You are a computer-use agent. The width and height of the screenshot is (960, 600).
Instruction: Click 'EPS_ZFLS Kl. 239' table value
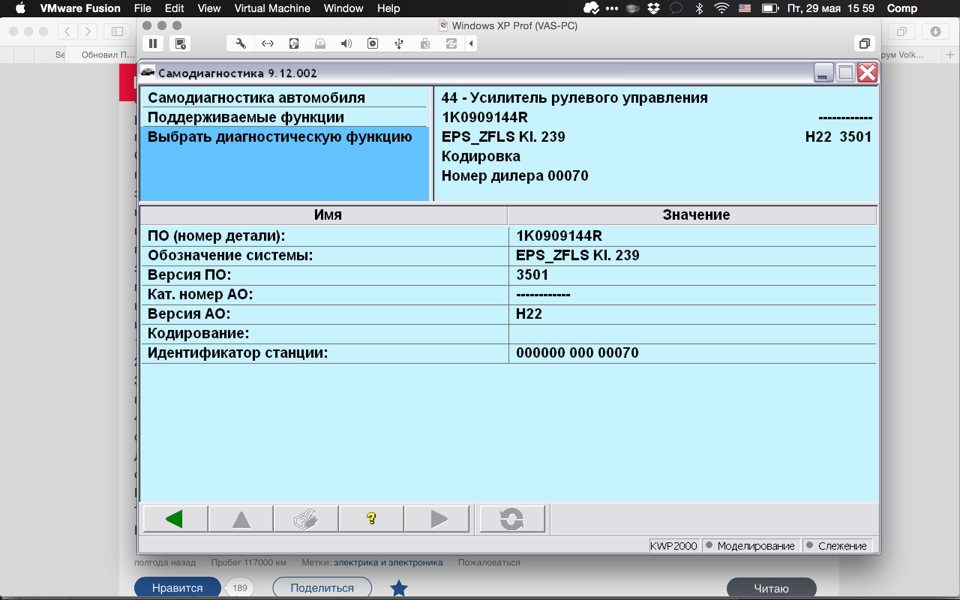577,255
